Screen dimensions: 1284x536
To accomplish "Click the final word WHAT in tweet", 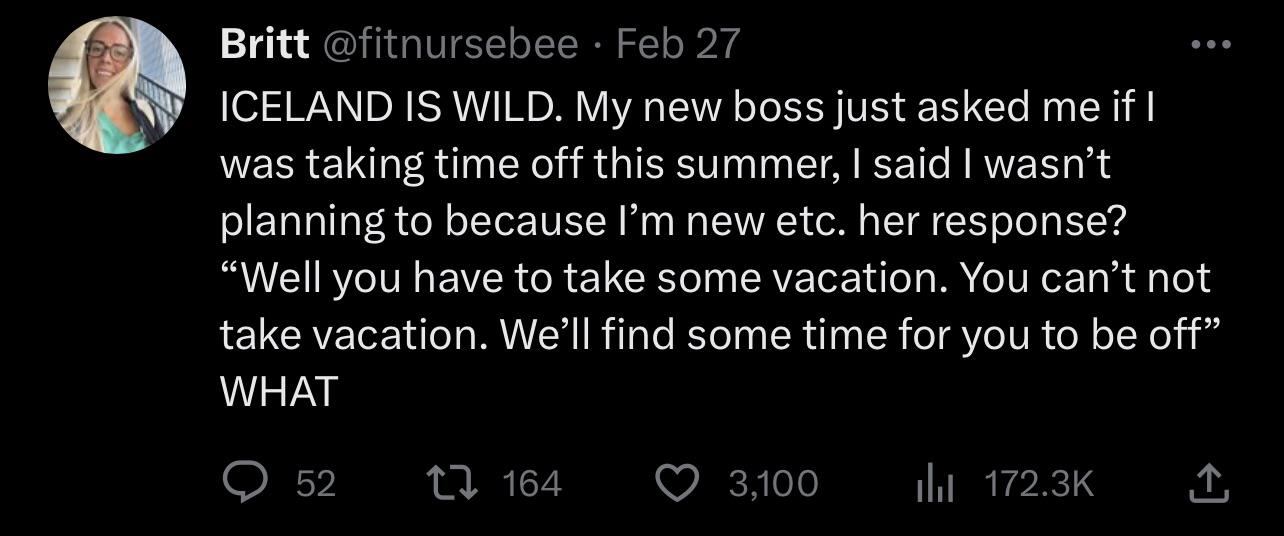I will [x=278, y=393].
